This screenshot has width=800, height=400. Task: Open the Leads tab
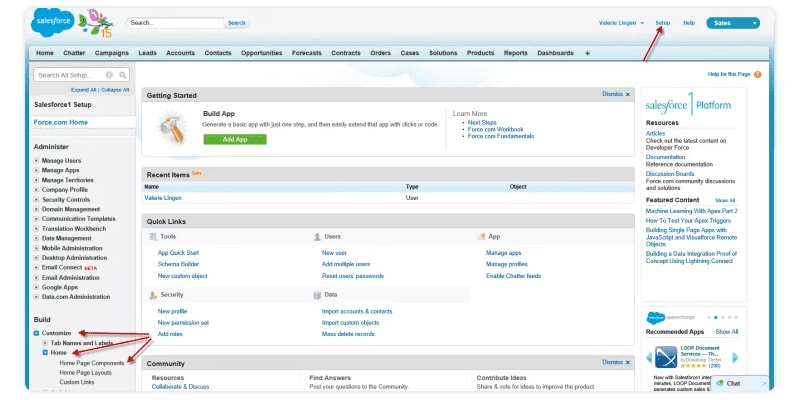[x=147, y=53]
